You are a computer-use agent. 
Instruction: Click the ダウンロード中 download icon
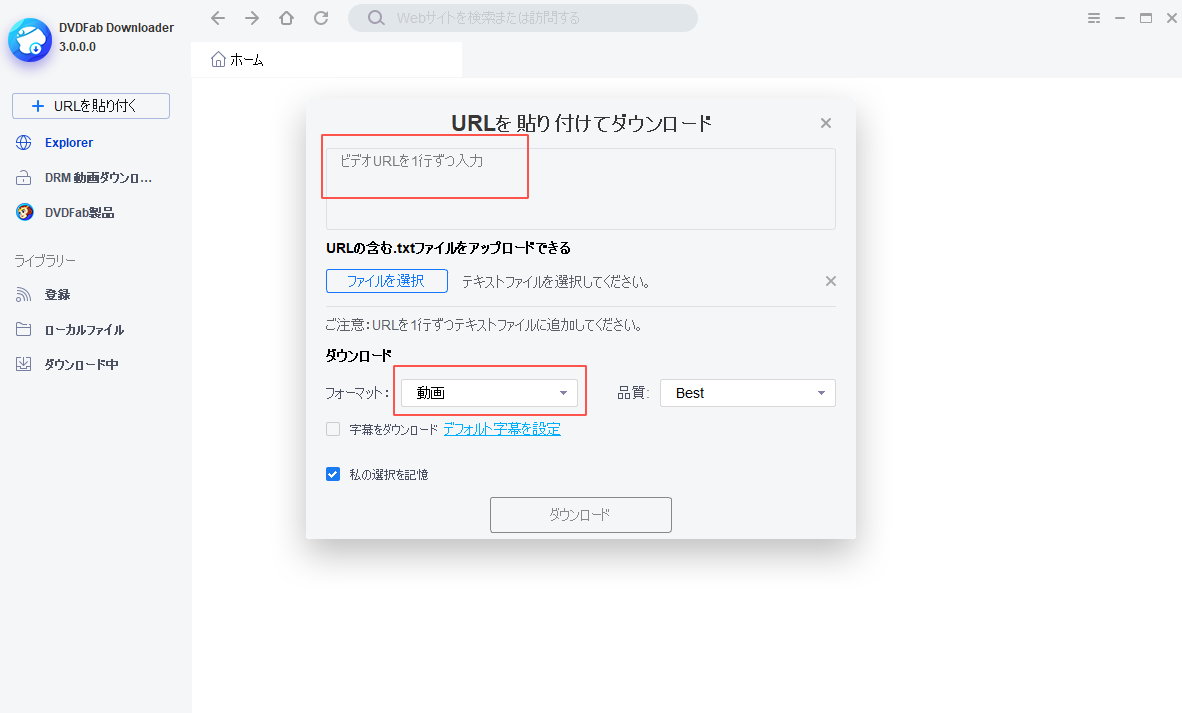click(23, 364)
